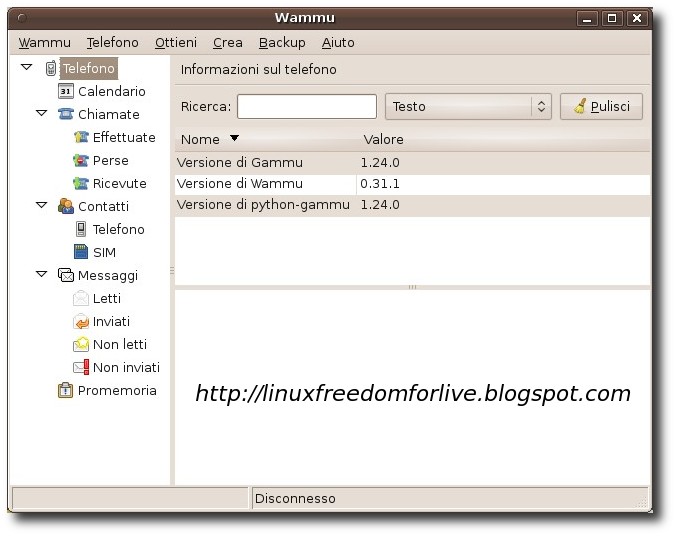The width and height of the screenshot is (676, 536).
Task: Click the Effettuate outgoing calls icon
Action: tap(81, 137)
